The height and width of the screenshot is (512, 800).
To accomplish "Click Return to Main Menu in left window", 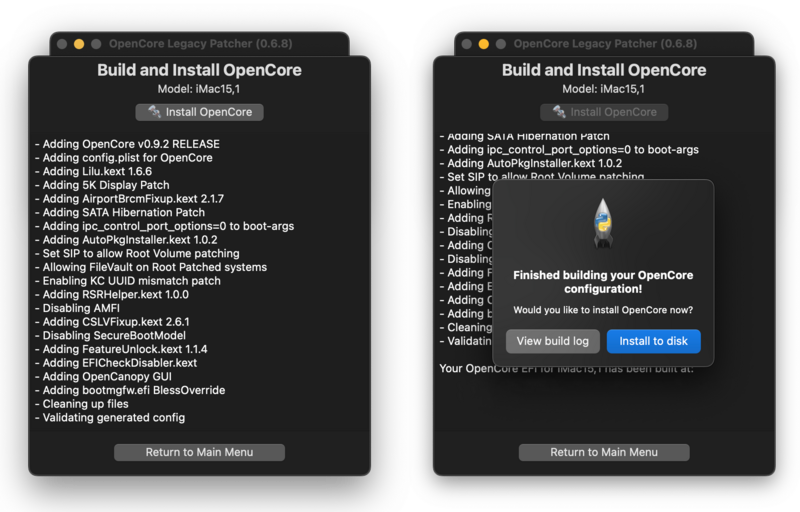I will pyautogui.click(x=199, y=452).
